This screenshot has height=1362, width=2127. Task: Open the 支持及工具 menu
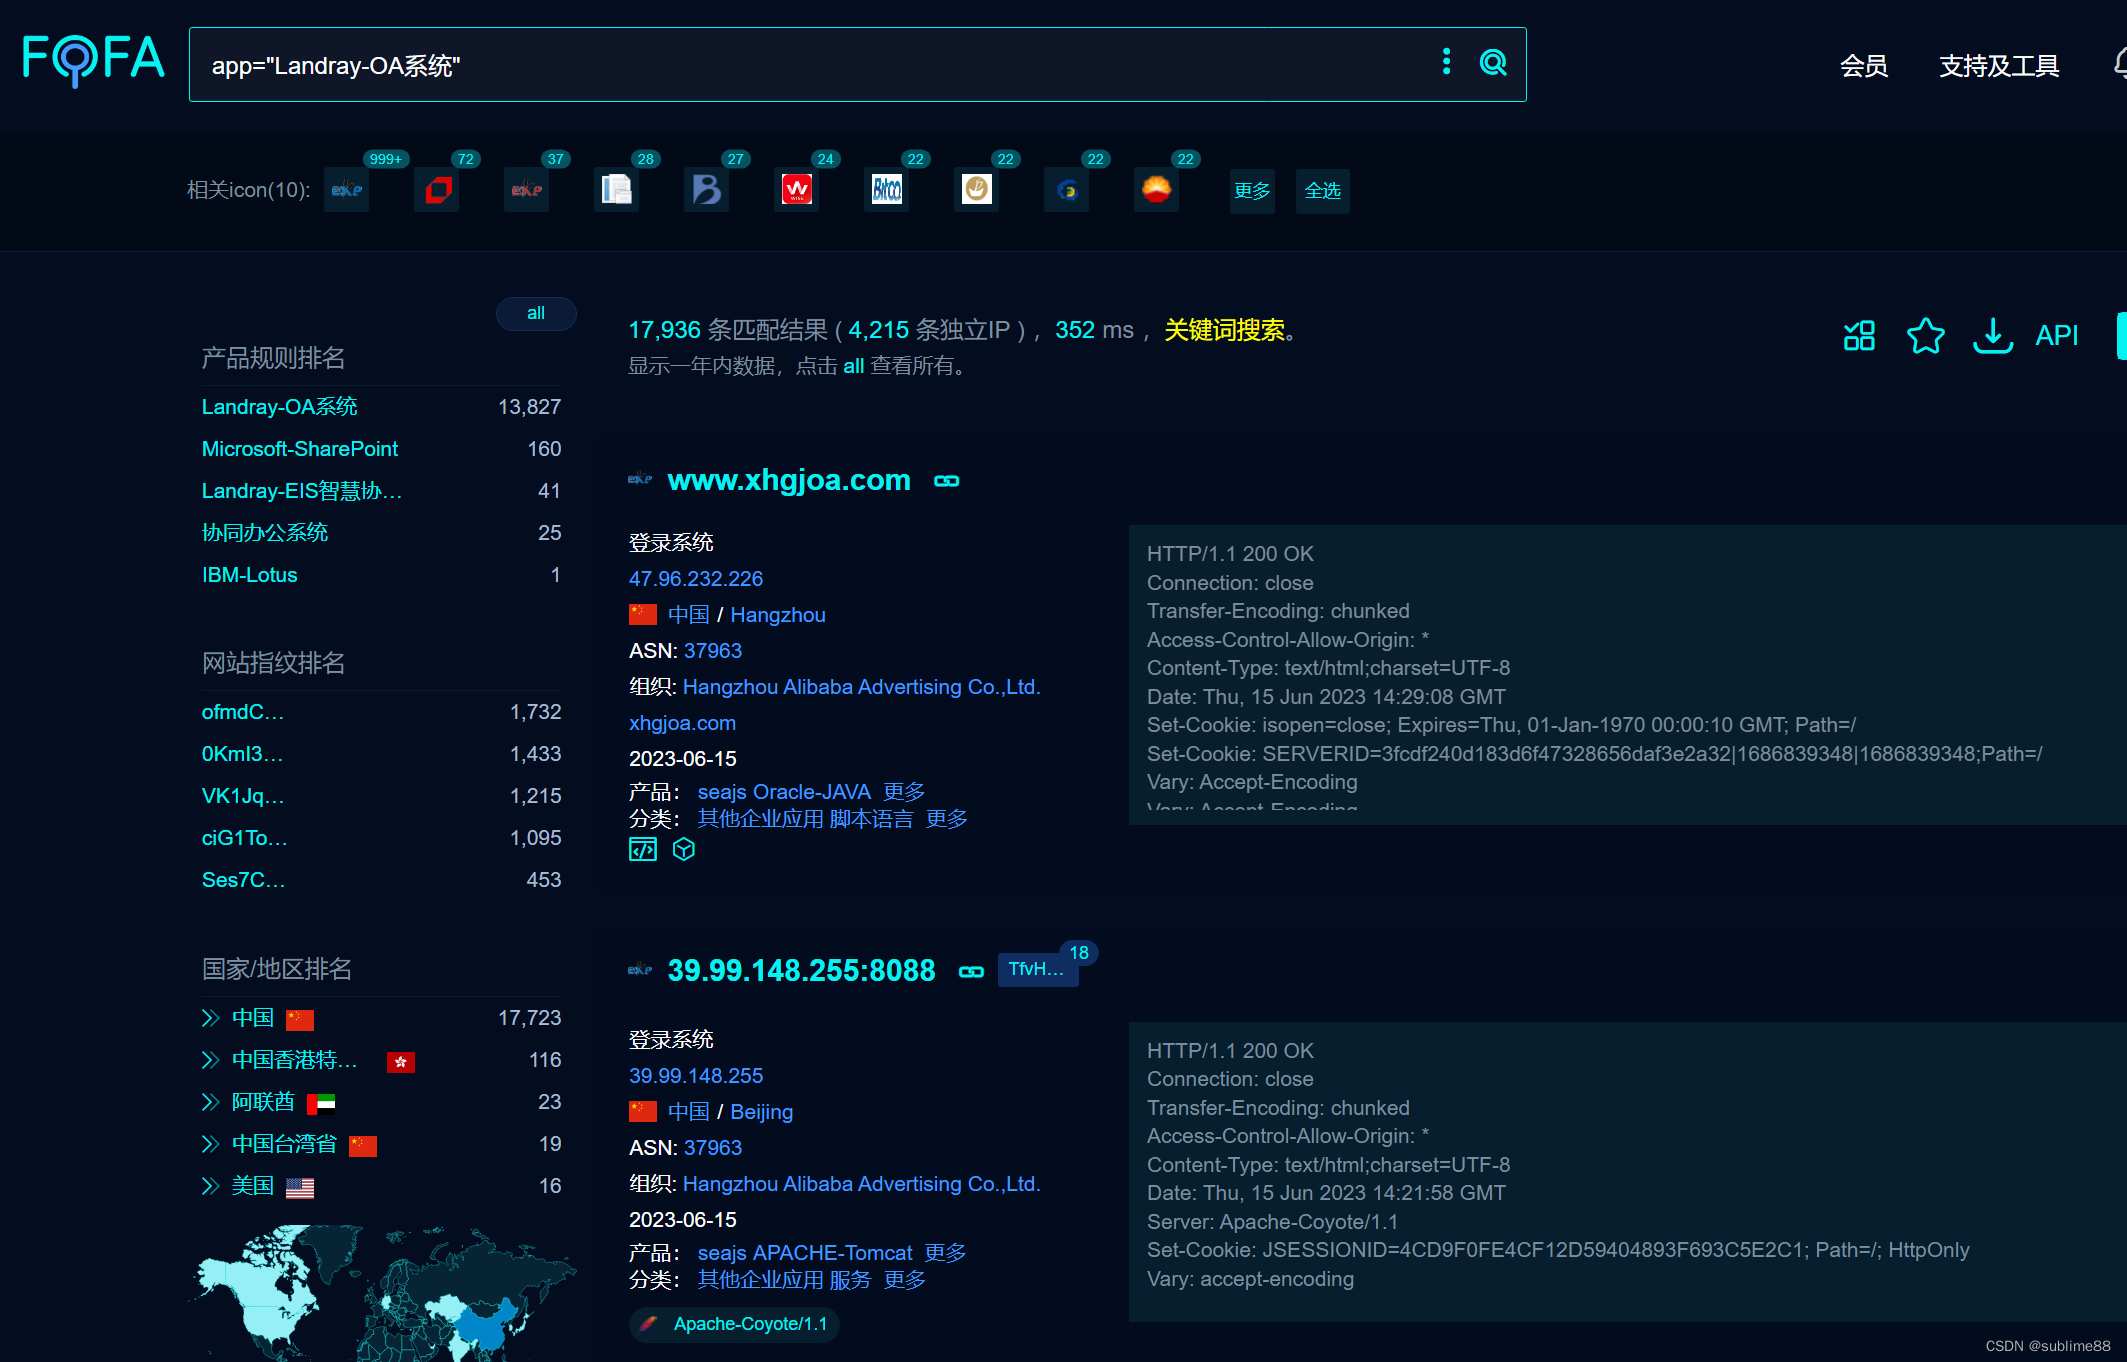pos(1999,66)
